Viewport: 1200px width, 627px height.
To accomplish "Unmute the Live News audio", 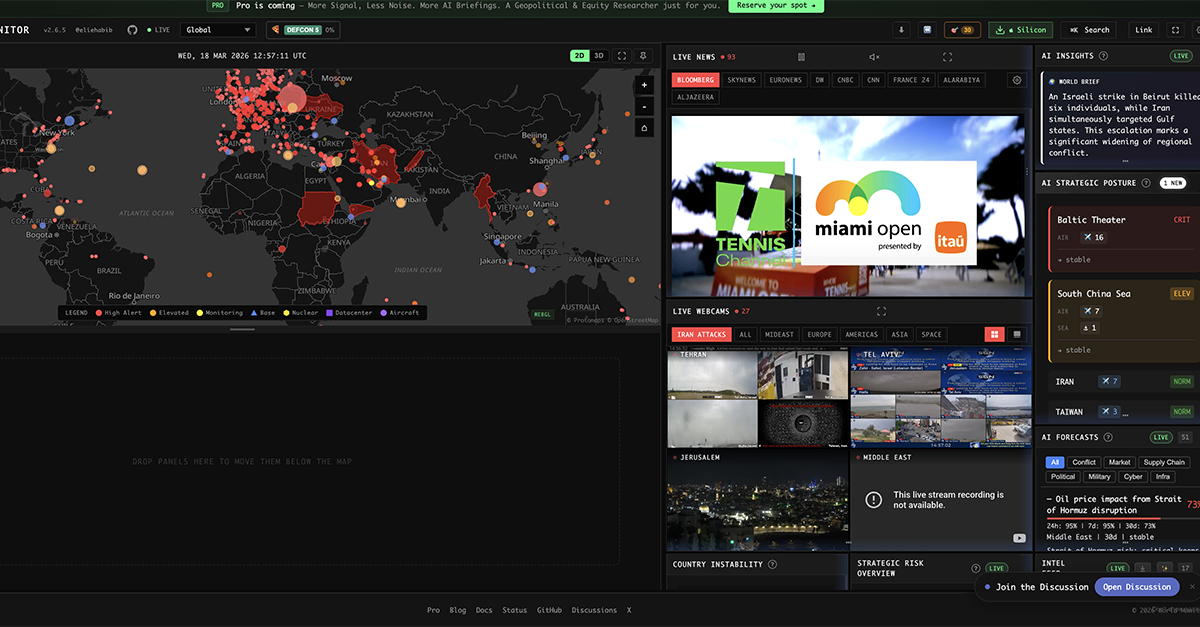I will 874,57.
